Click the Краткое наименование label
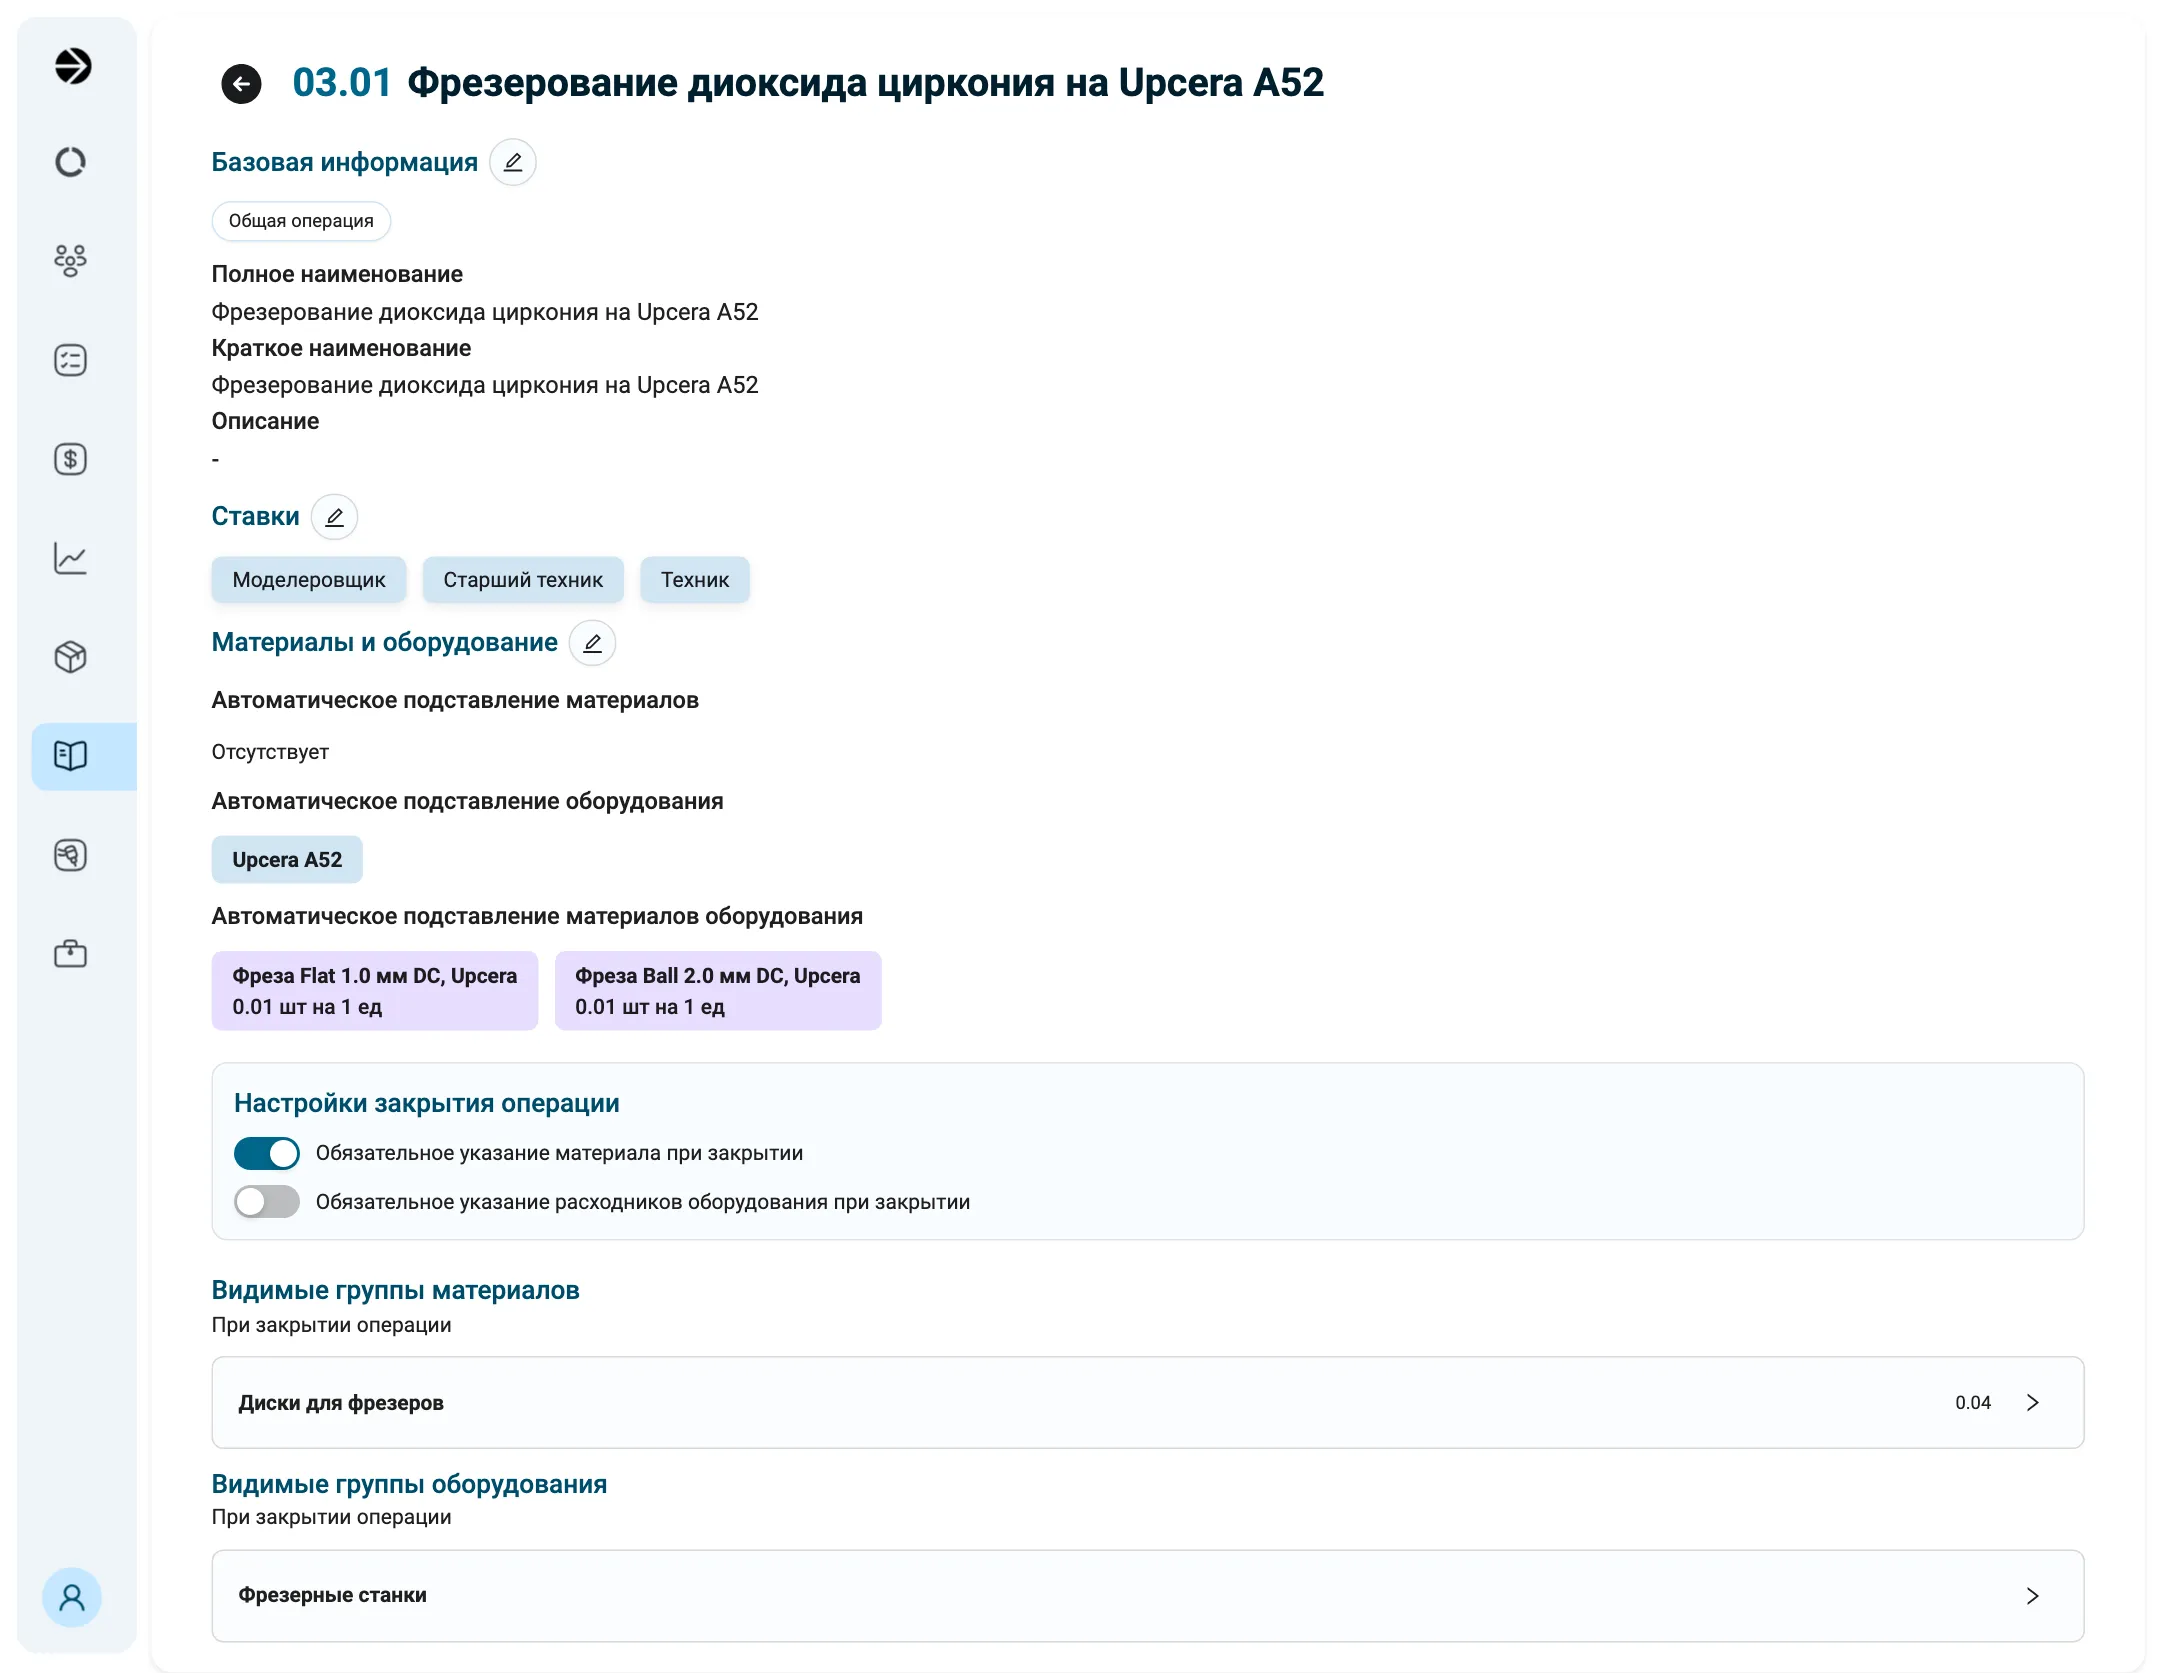Viewport: 2160px width, 1673px height. 341,348
